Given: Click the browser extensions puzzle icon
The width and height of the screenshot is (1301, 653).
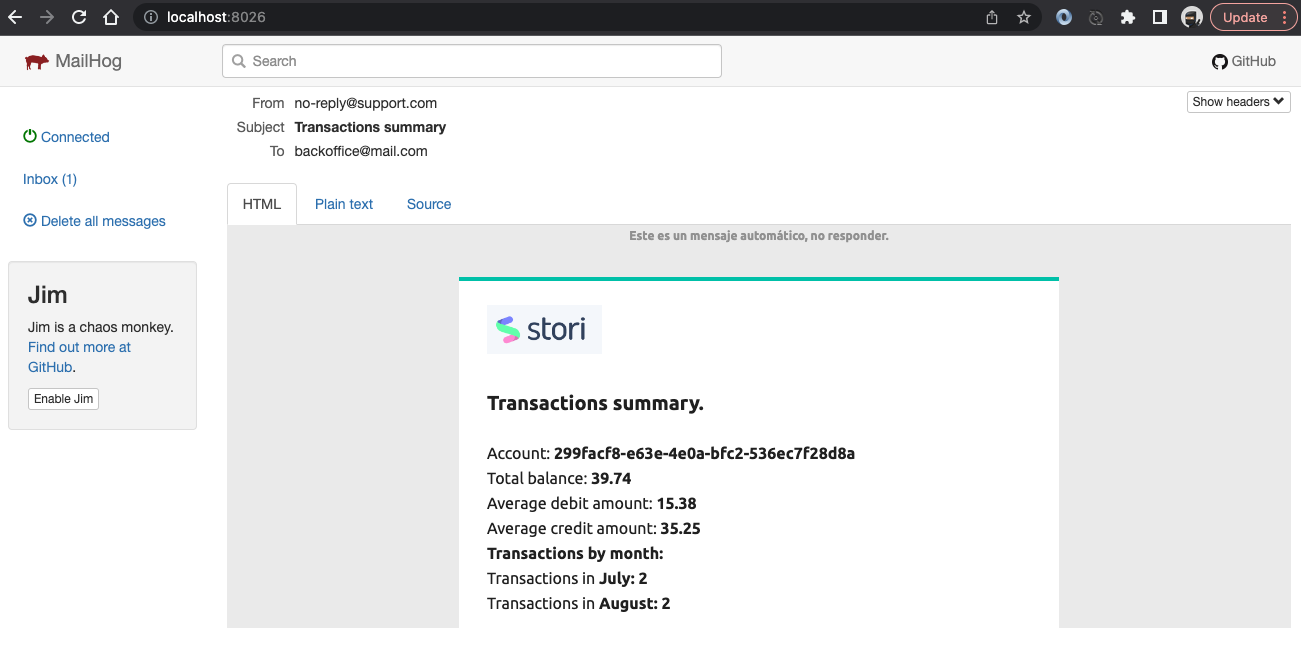Looking at the screenshot, I should (1128, 17).
